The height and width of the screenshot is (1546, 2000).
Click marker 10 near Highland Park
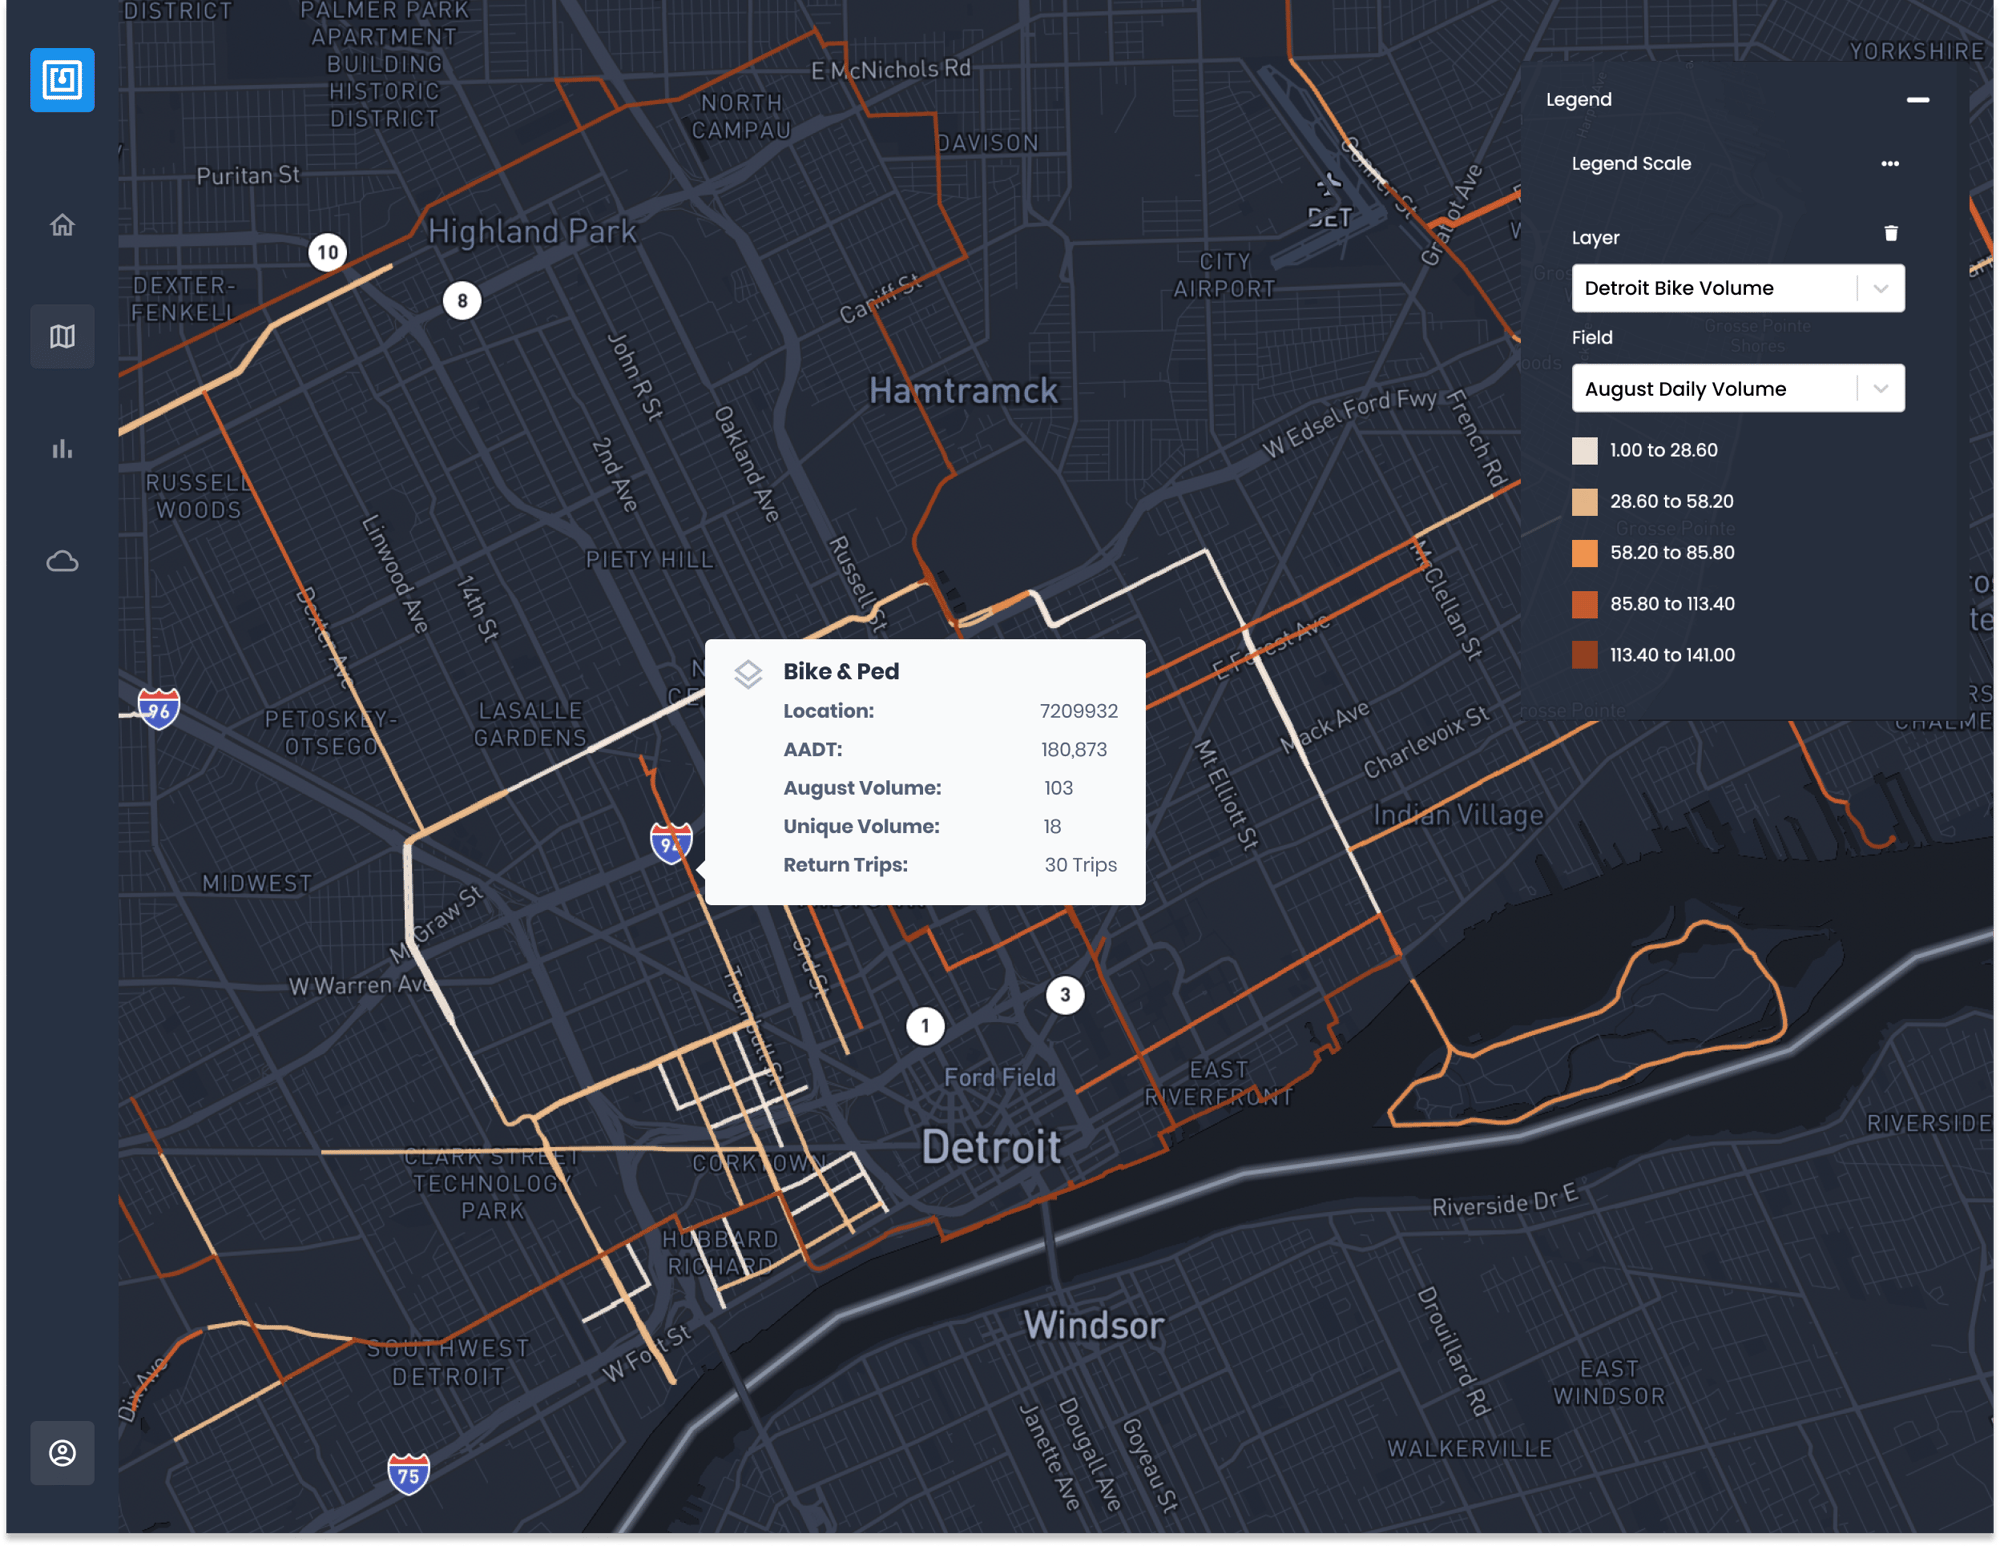pos(330,251)
